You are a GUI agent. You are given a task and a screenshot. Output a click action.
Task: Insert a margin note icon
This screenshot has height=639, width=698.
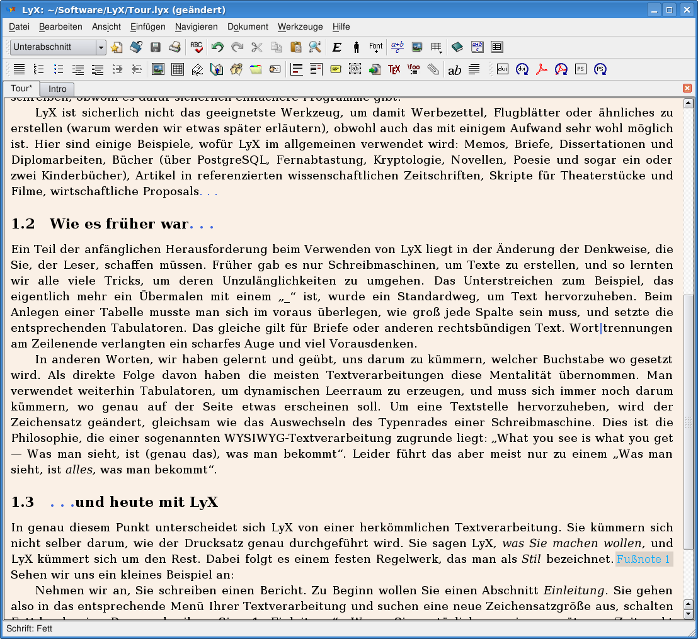point(316,69)
